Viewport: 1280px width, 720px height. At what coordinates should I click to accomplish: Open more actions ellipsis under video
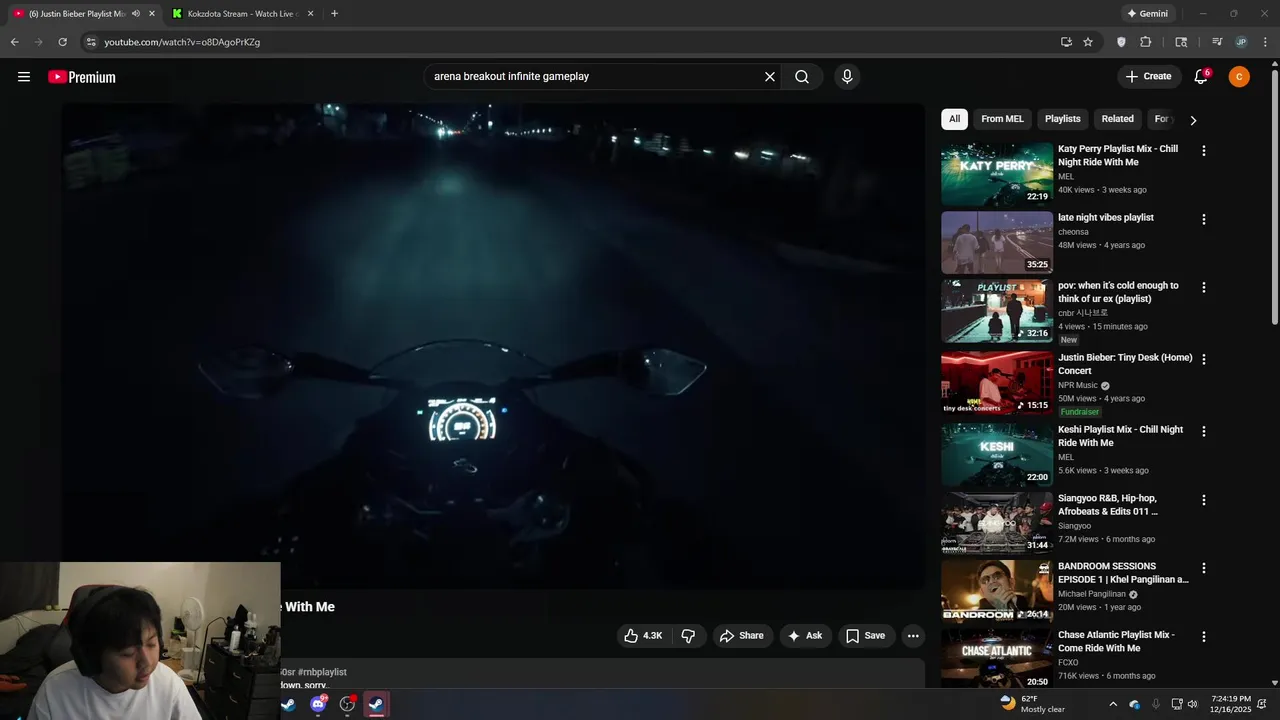coord(912,636)
